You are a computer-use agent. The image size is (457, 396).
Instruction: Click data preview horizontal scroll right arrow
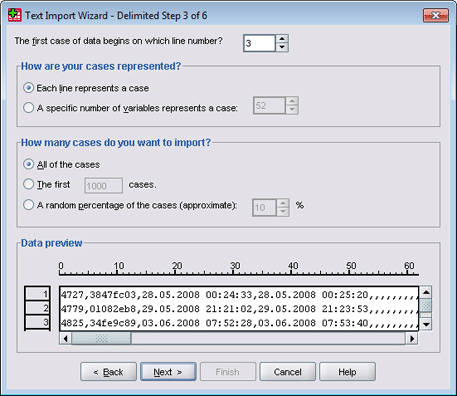[412, 338]
